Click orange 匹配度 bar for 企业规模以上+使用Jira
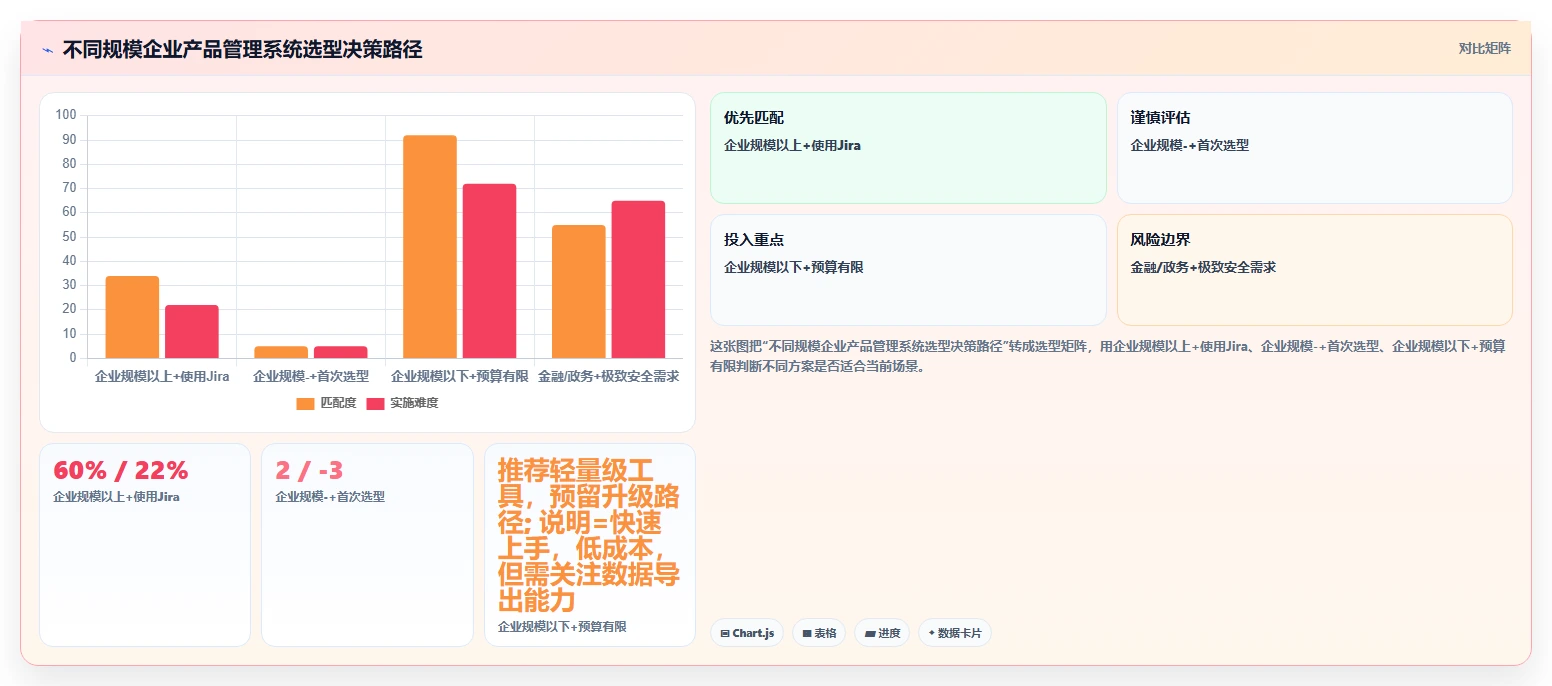 coord(132,317)
